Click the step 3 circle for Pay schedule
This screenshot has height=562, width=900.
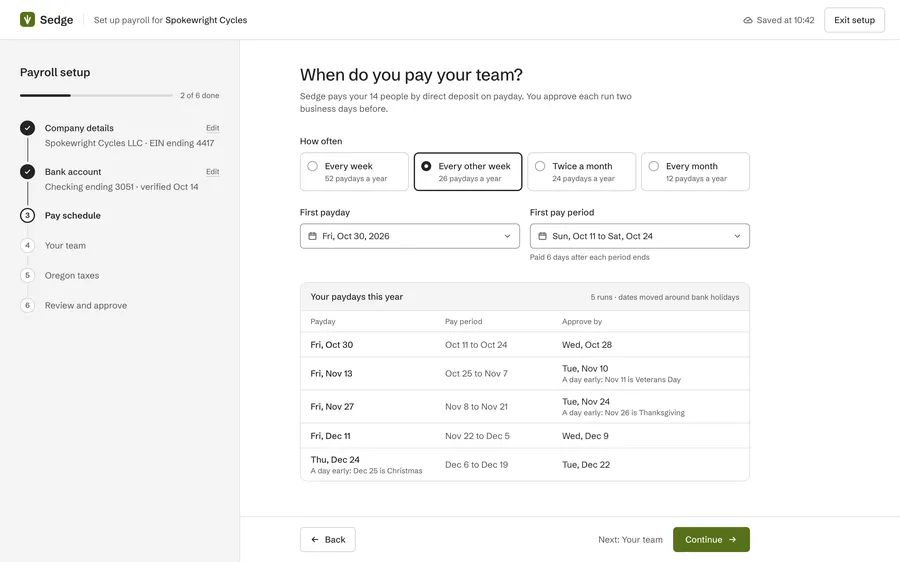coord(27,215)
